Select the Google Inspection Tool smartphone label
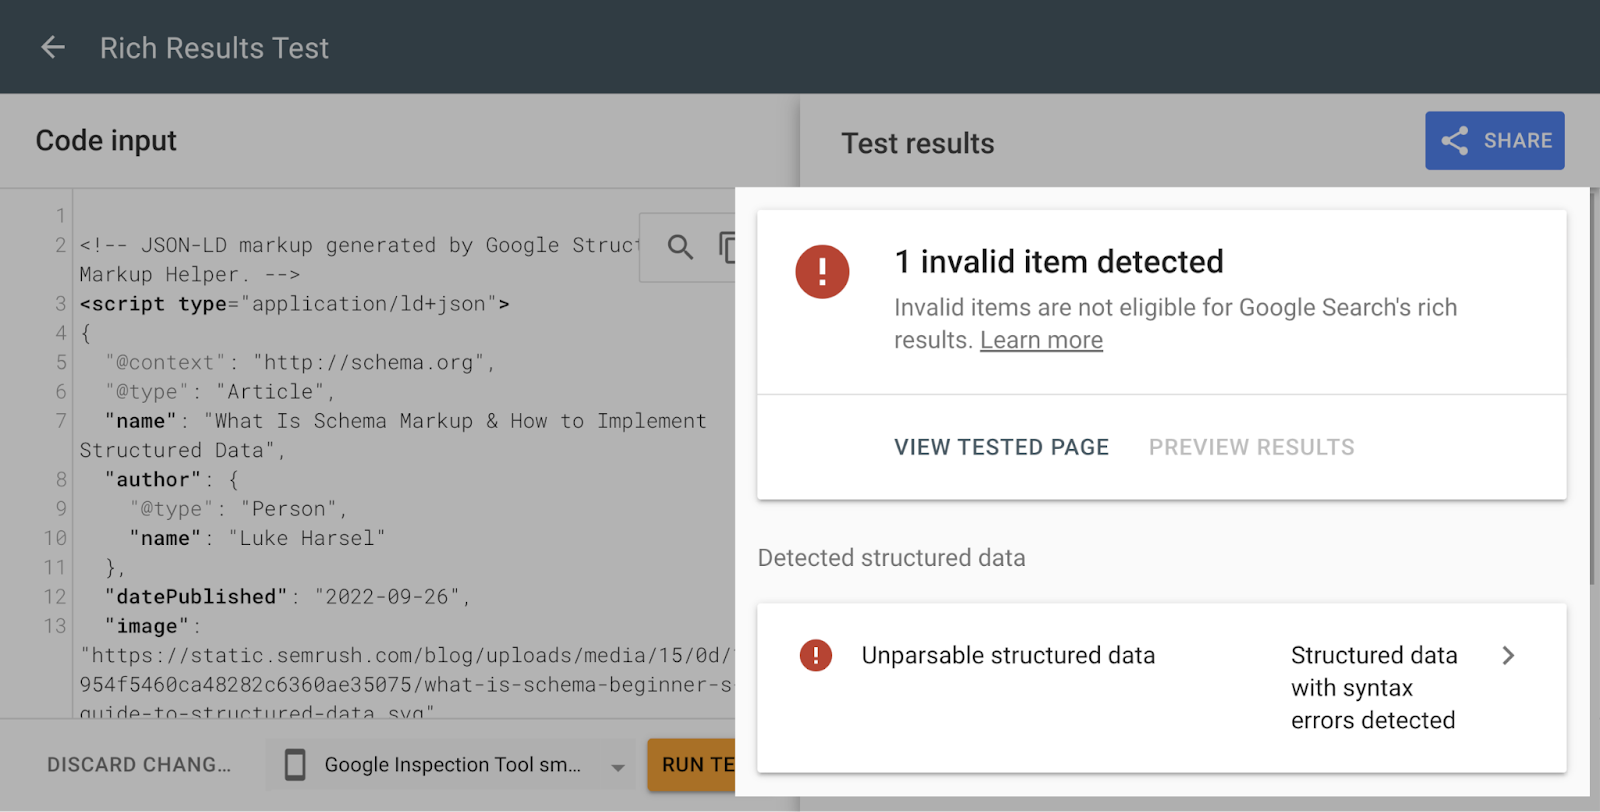 [x=452, y=765]
